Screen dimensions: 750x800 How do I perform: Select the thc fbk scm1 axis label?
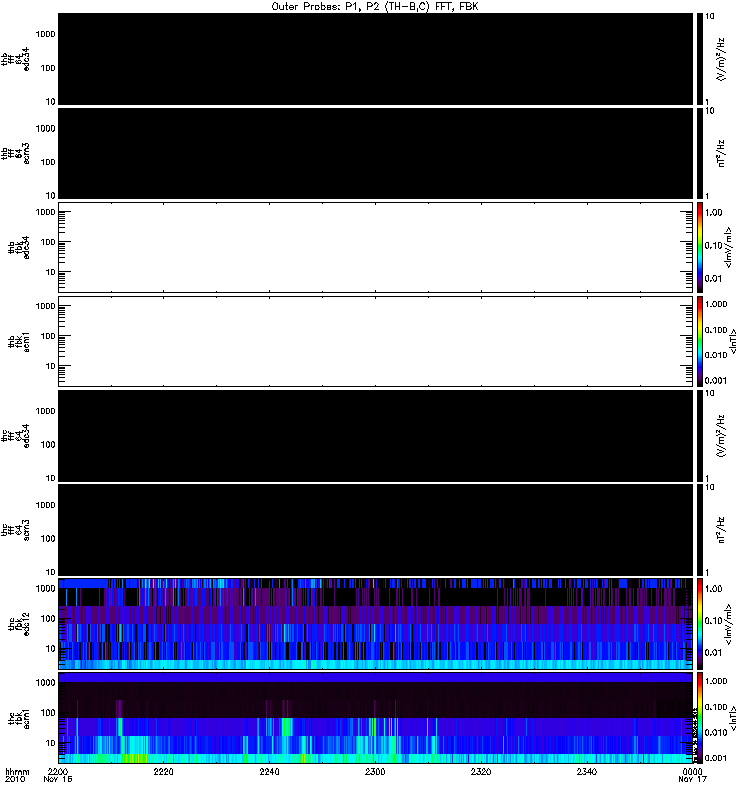click(19, 718)
